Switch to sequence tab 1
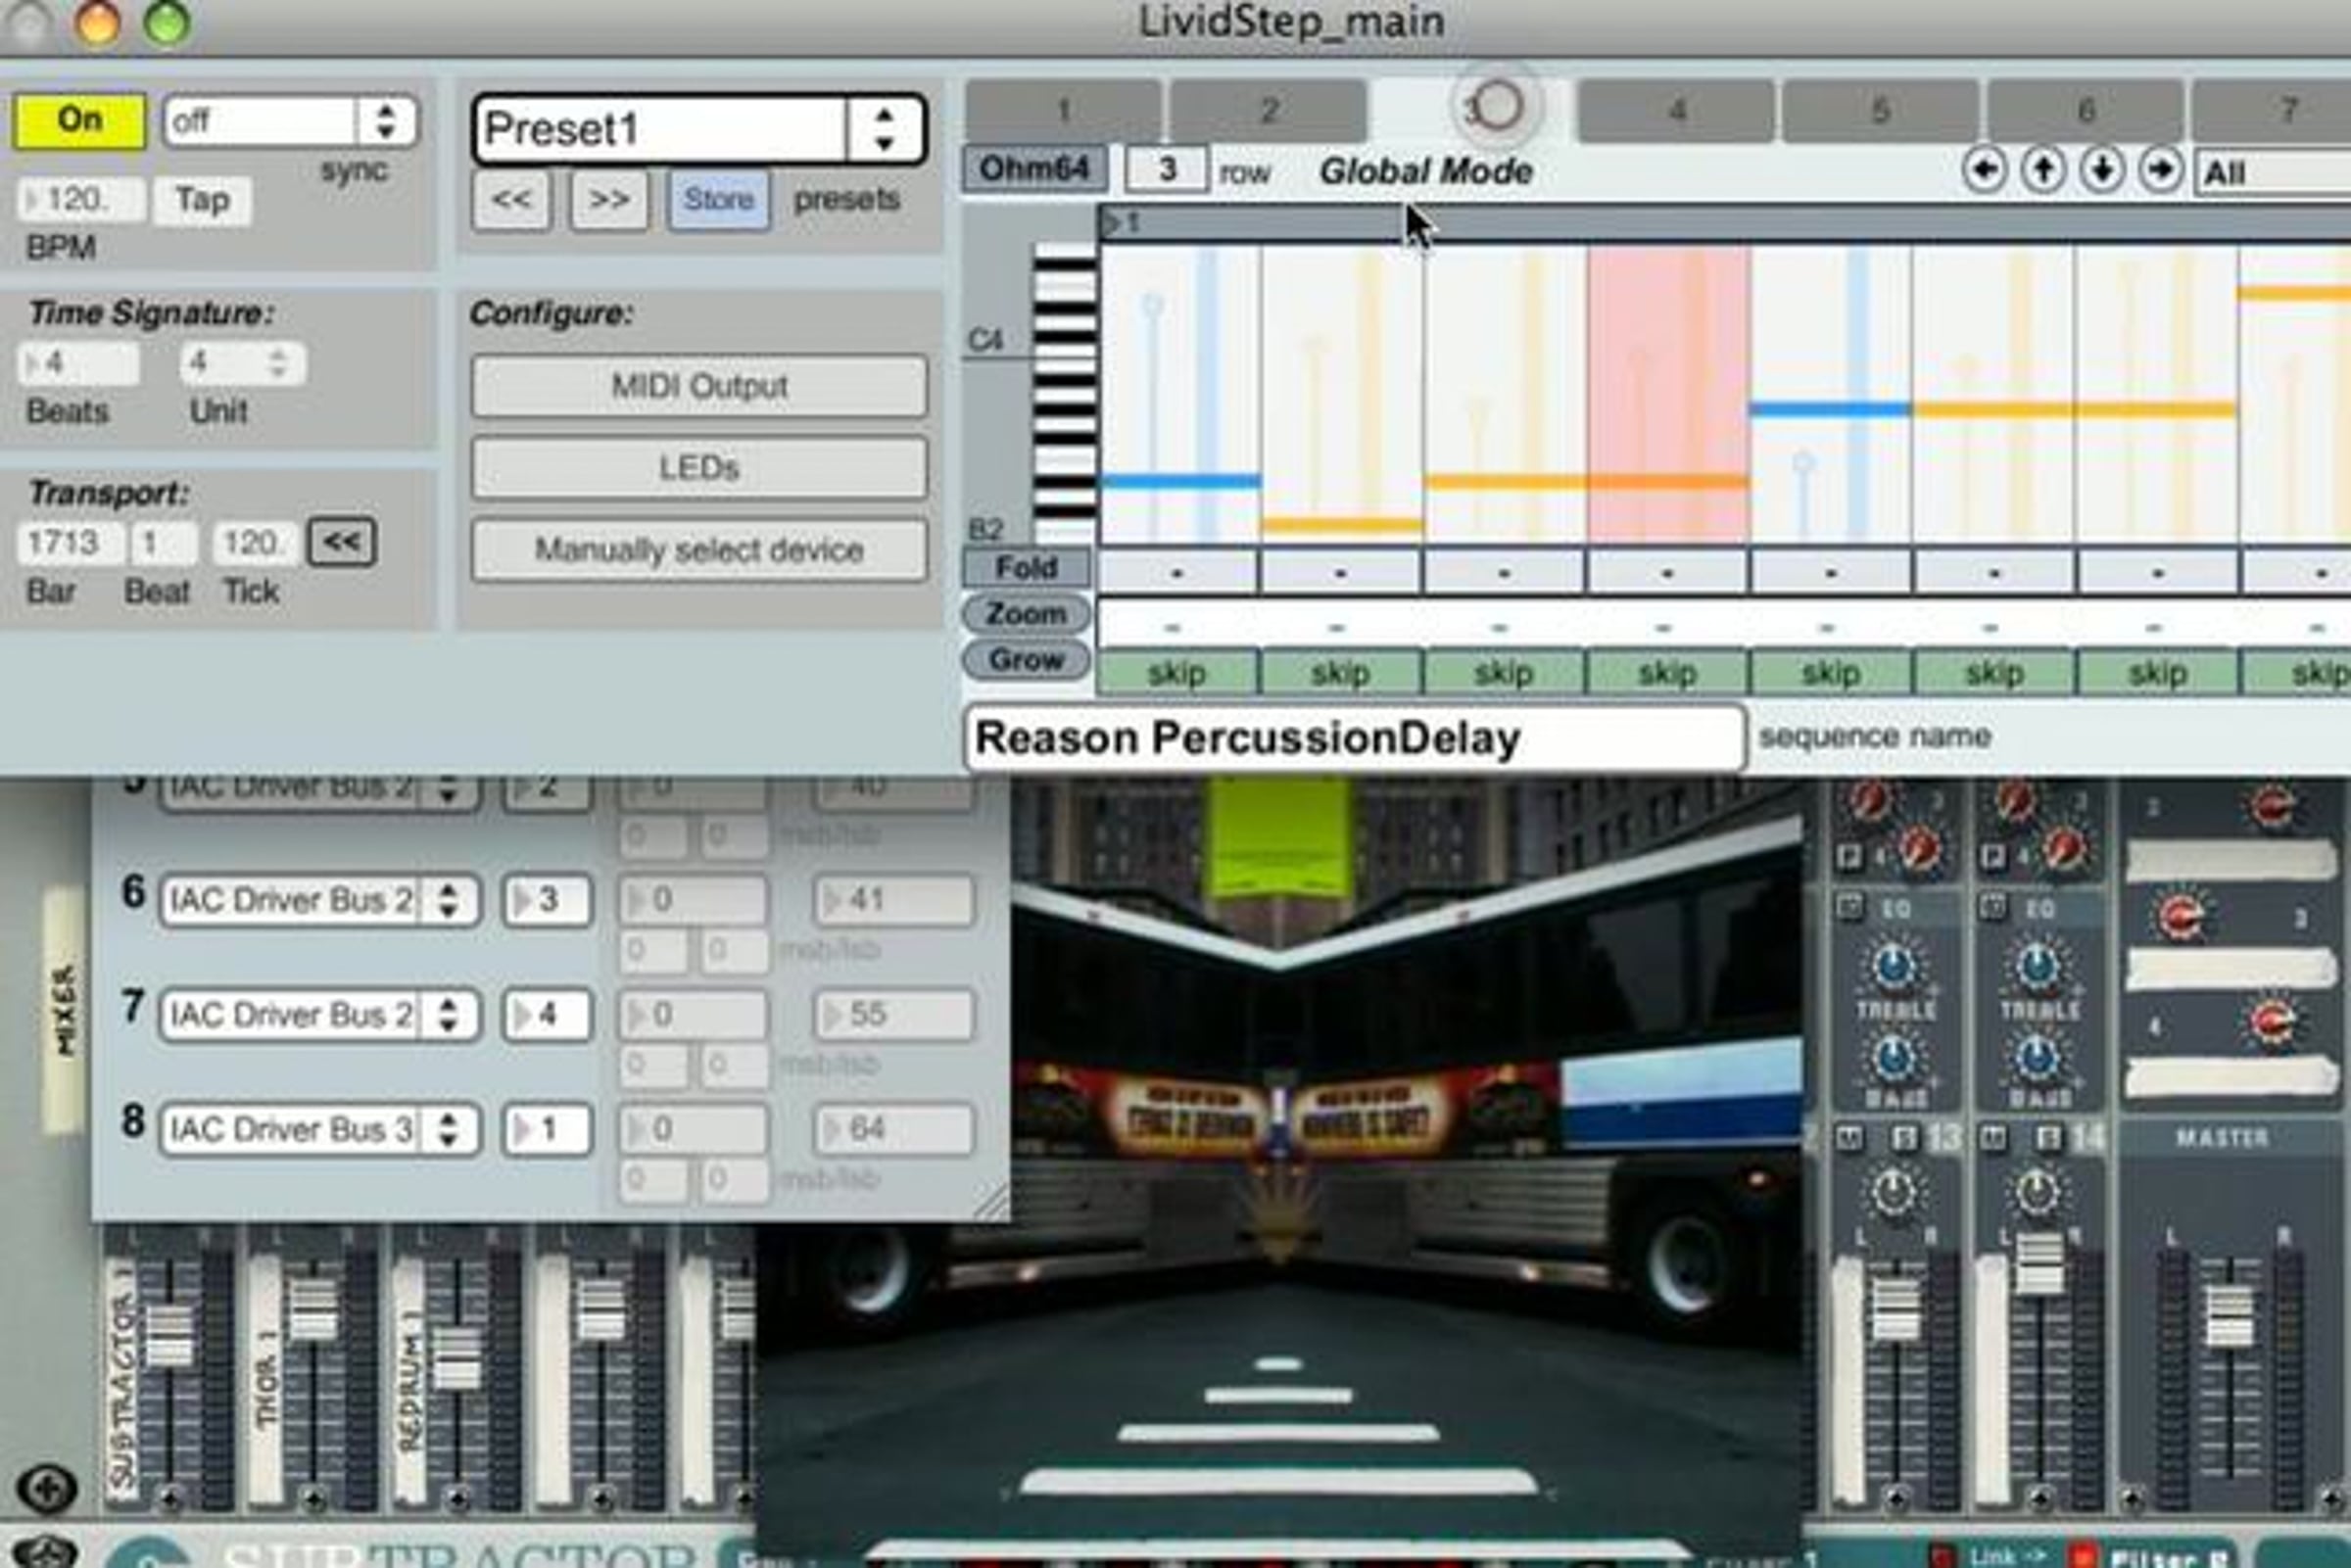This screenshot has height=1568, width=2351. (1063, 109)
